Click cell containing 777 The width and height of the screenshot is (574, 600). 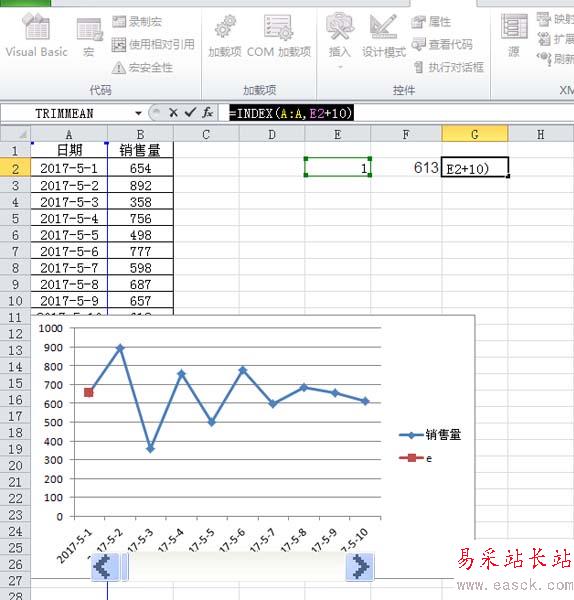140,251
